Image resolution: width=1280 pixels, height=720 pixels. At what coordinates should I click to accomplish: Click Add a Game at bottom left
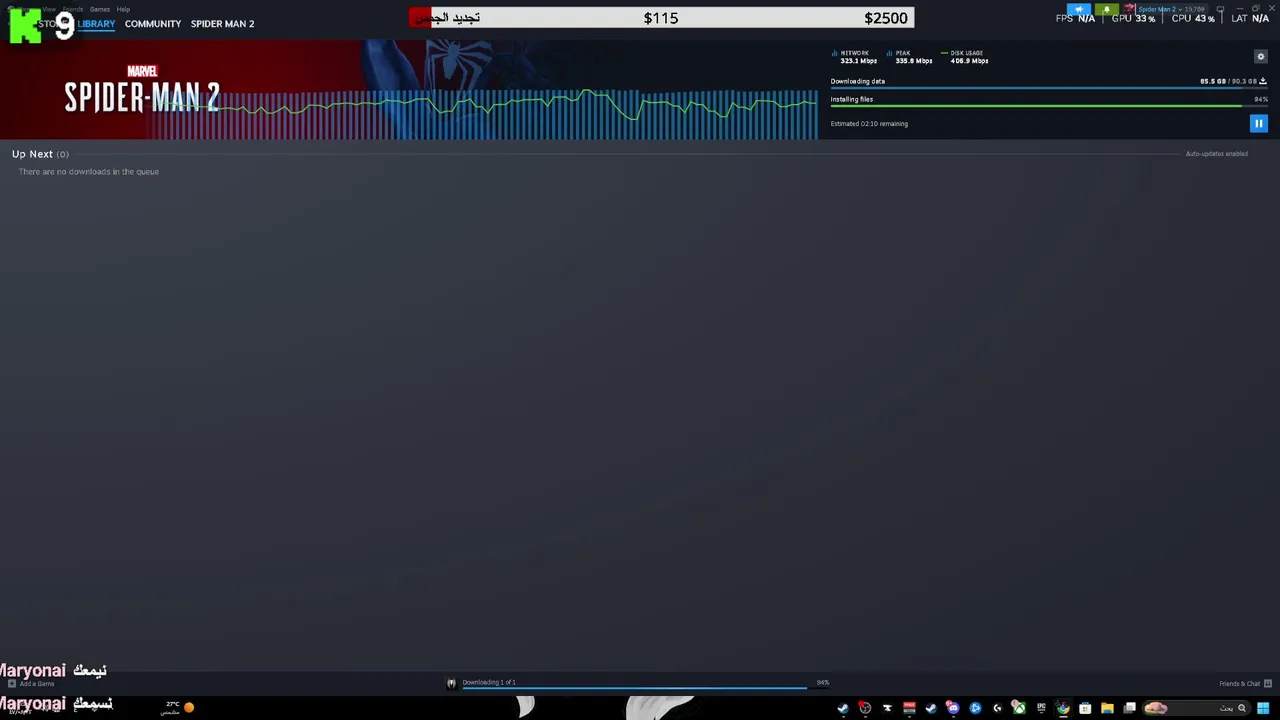pyautogui.click(x=31, y=684)
